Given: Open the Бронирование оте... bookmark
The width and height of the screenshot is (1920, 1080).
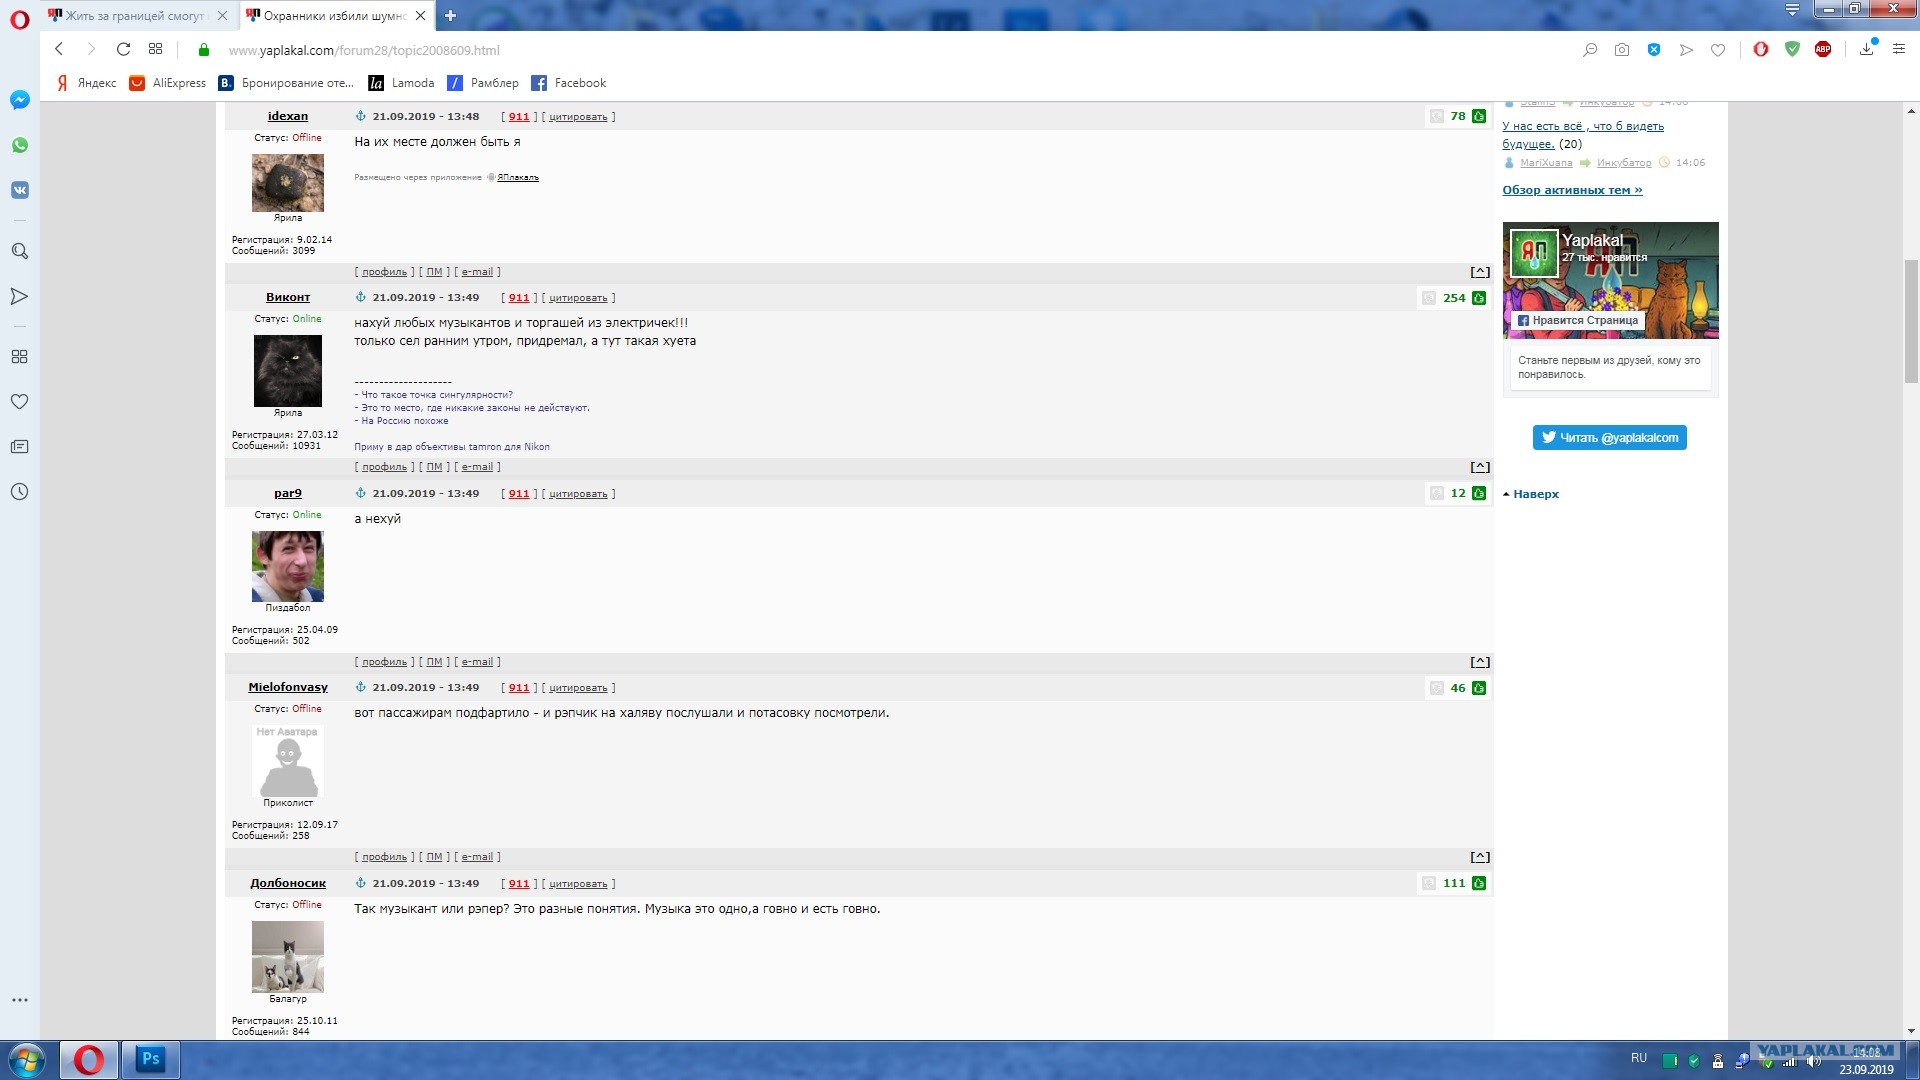Looking at the screenshot, I should [x=287, y=83].
